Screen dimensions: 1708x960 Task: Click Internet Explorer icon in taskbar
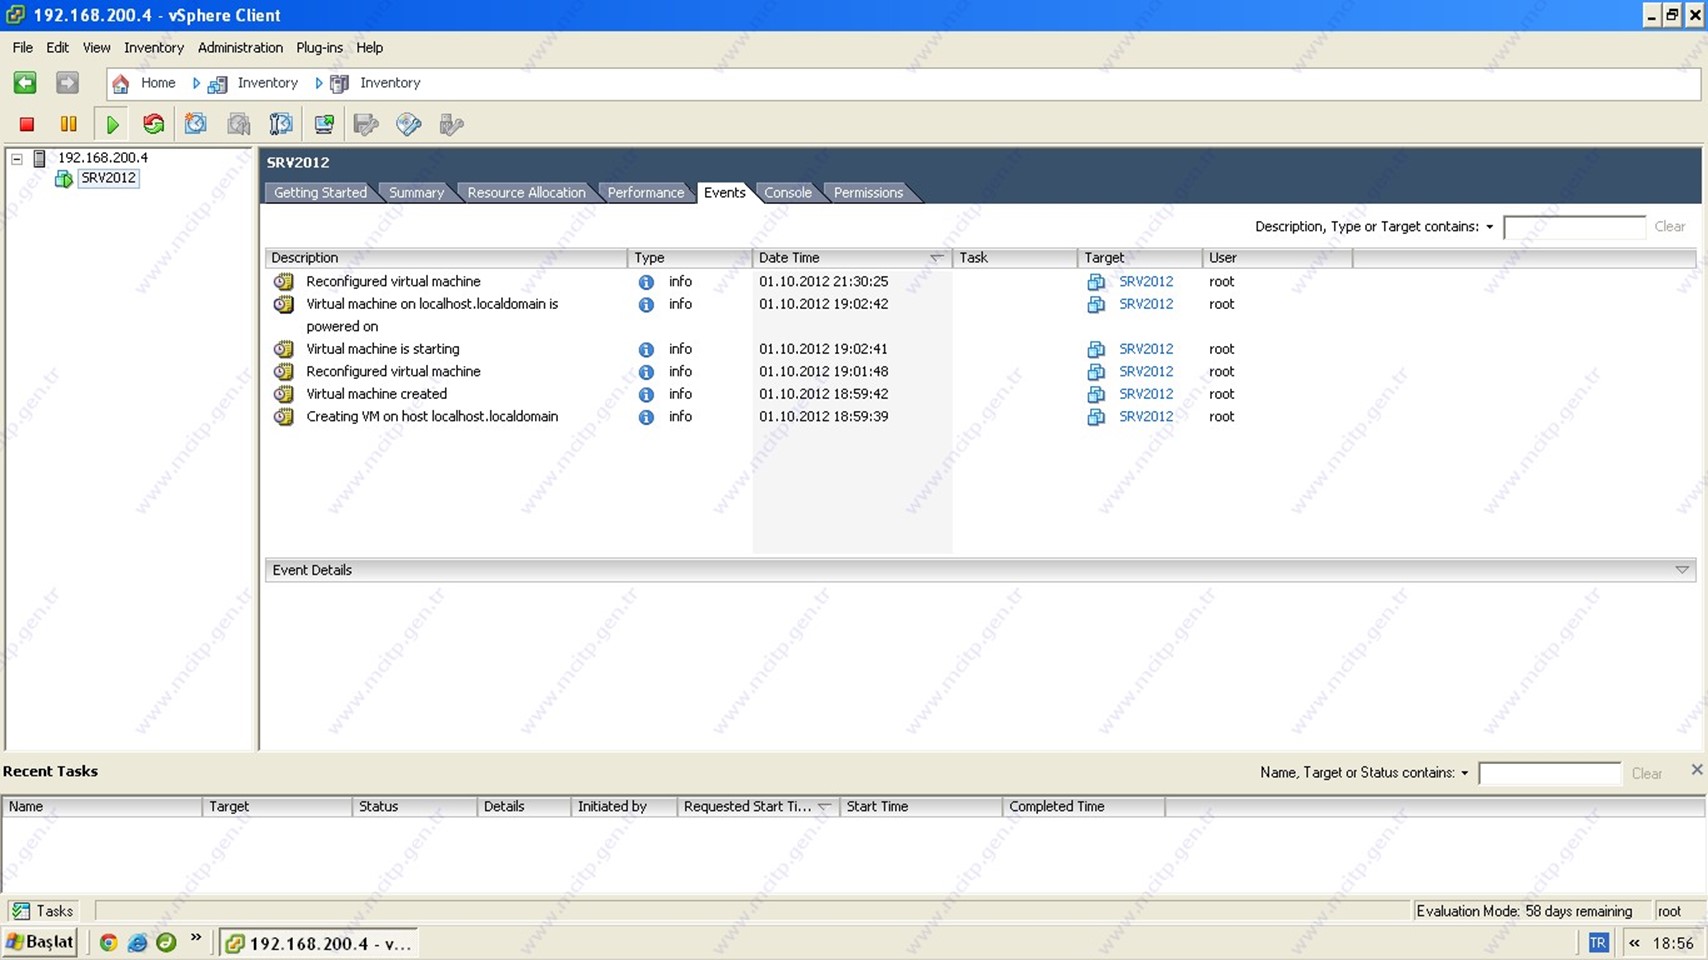click(x=138, y=943)
